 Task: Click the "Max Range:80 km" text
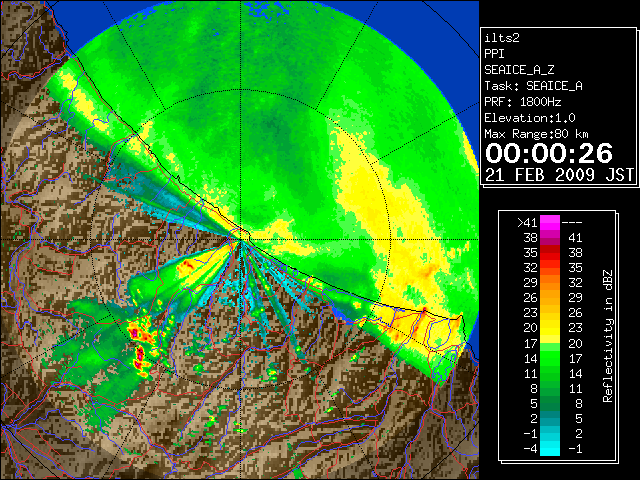tap(536, 134)
